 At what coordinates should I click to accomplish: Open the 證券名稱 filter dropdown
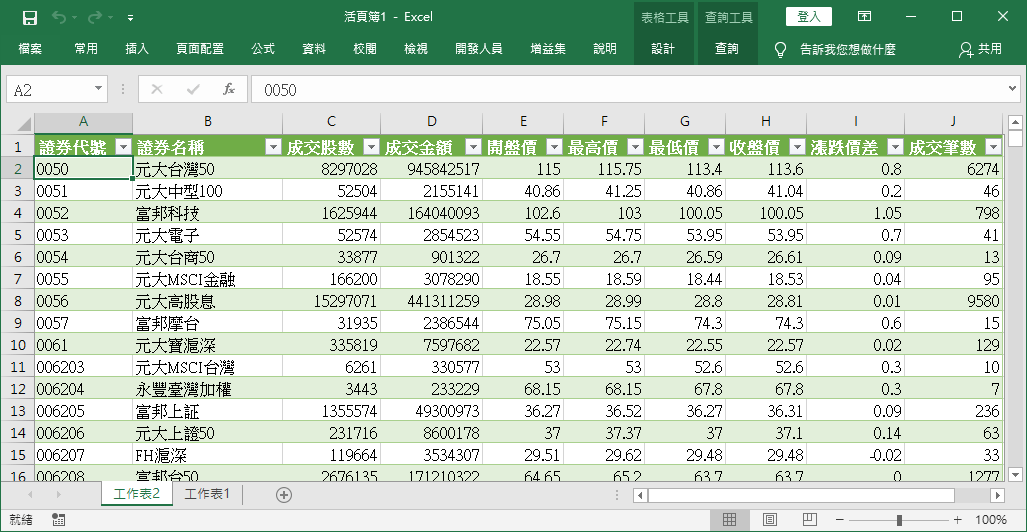[x=273, y=147]
